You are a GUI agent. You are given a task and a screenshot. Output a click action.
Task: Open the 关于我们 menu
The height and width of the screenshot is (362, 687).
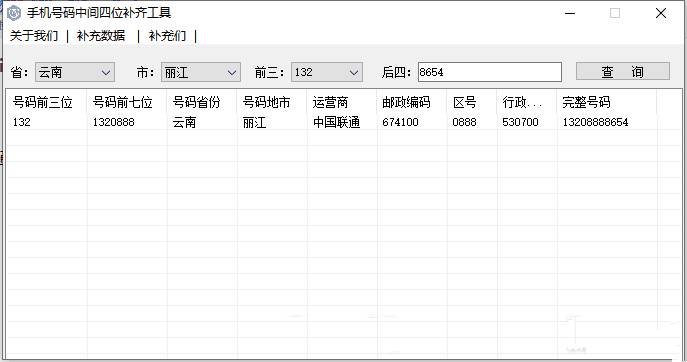[x=34, y=36]
